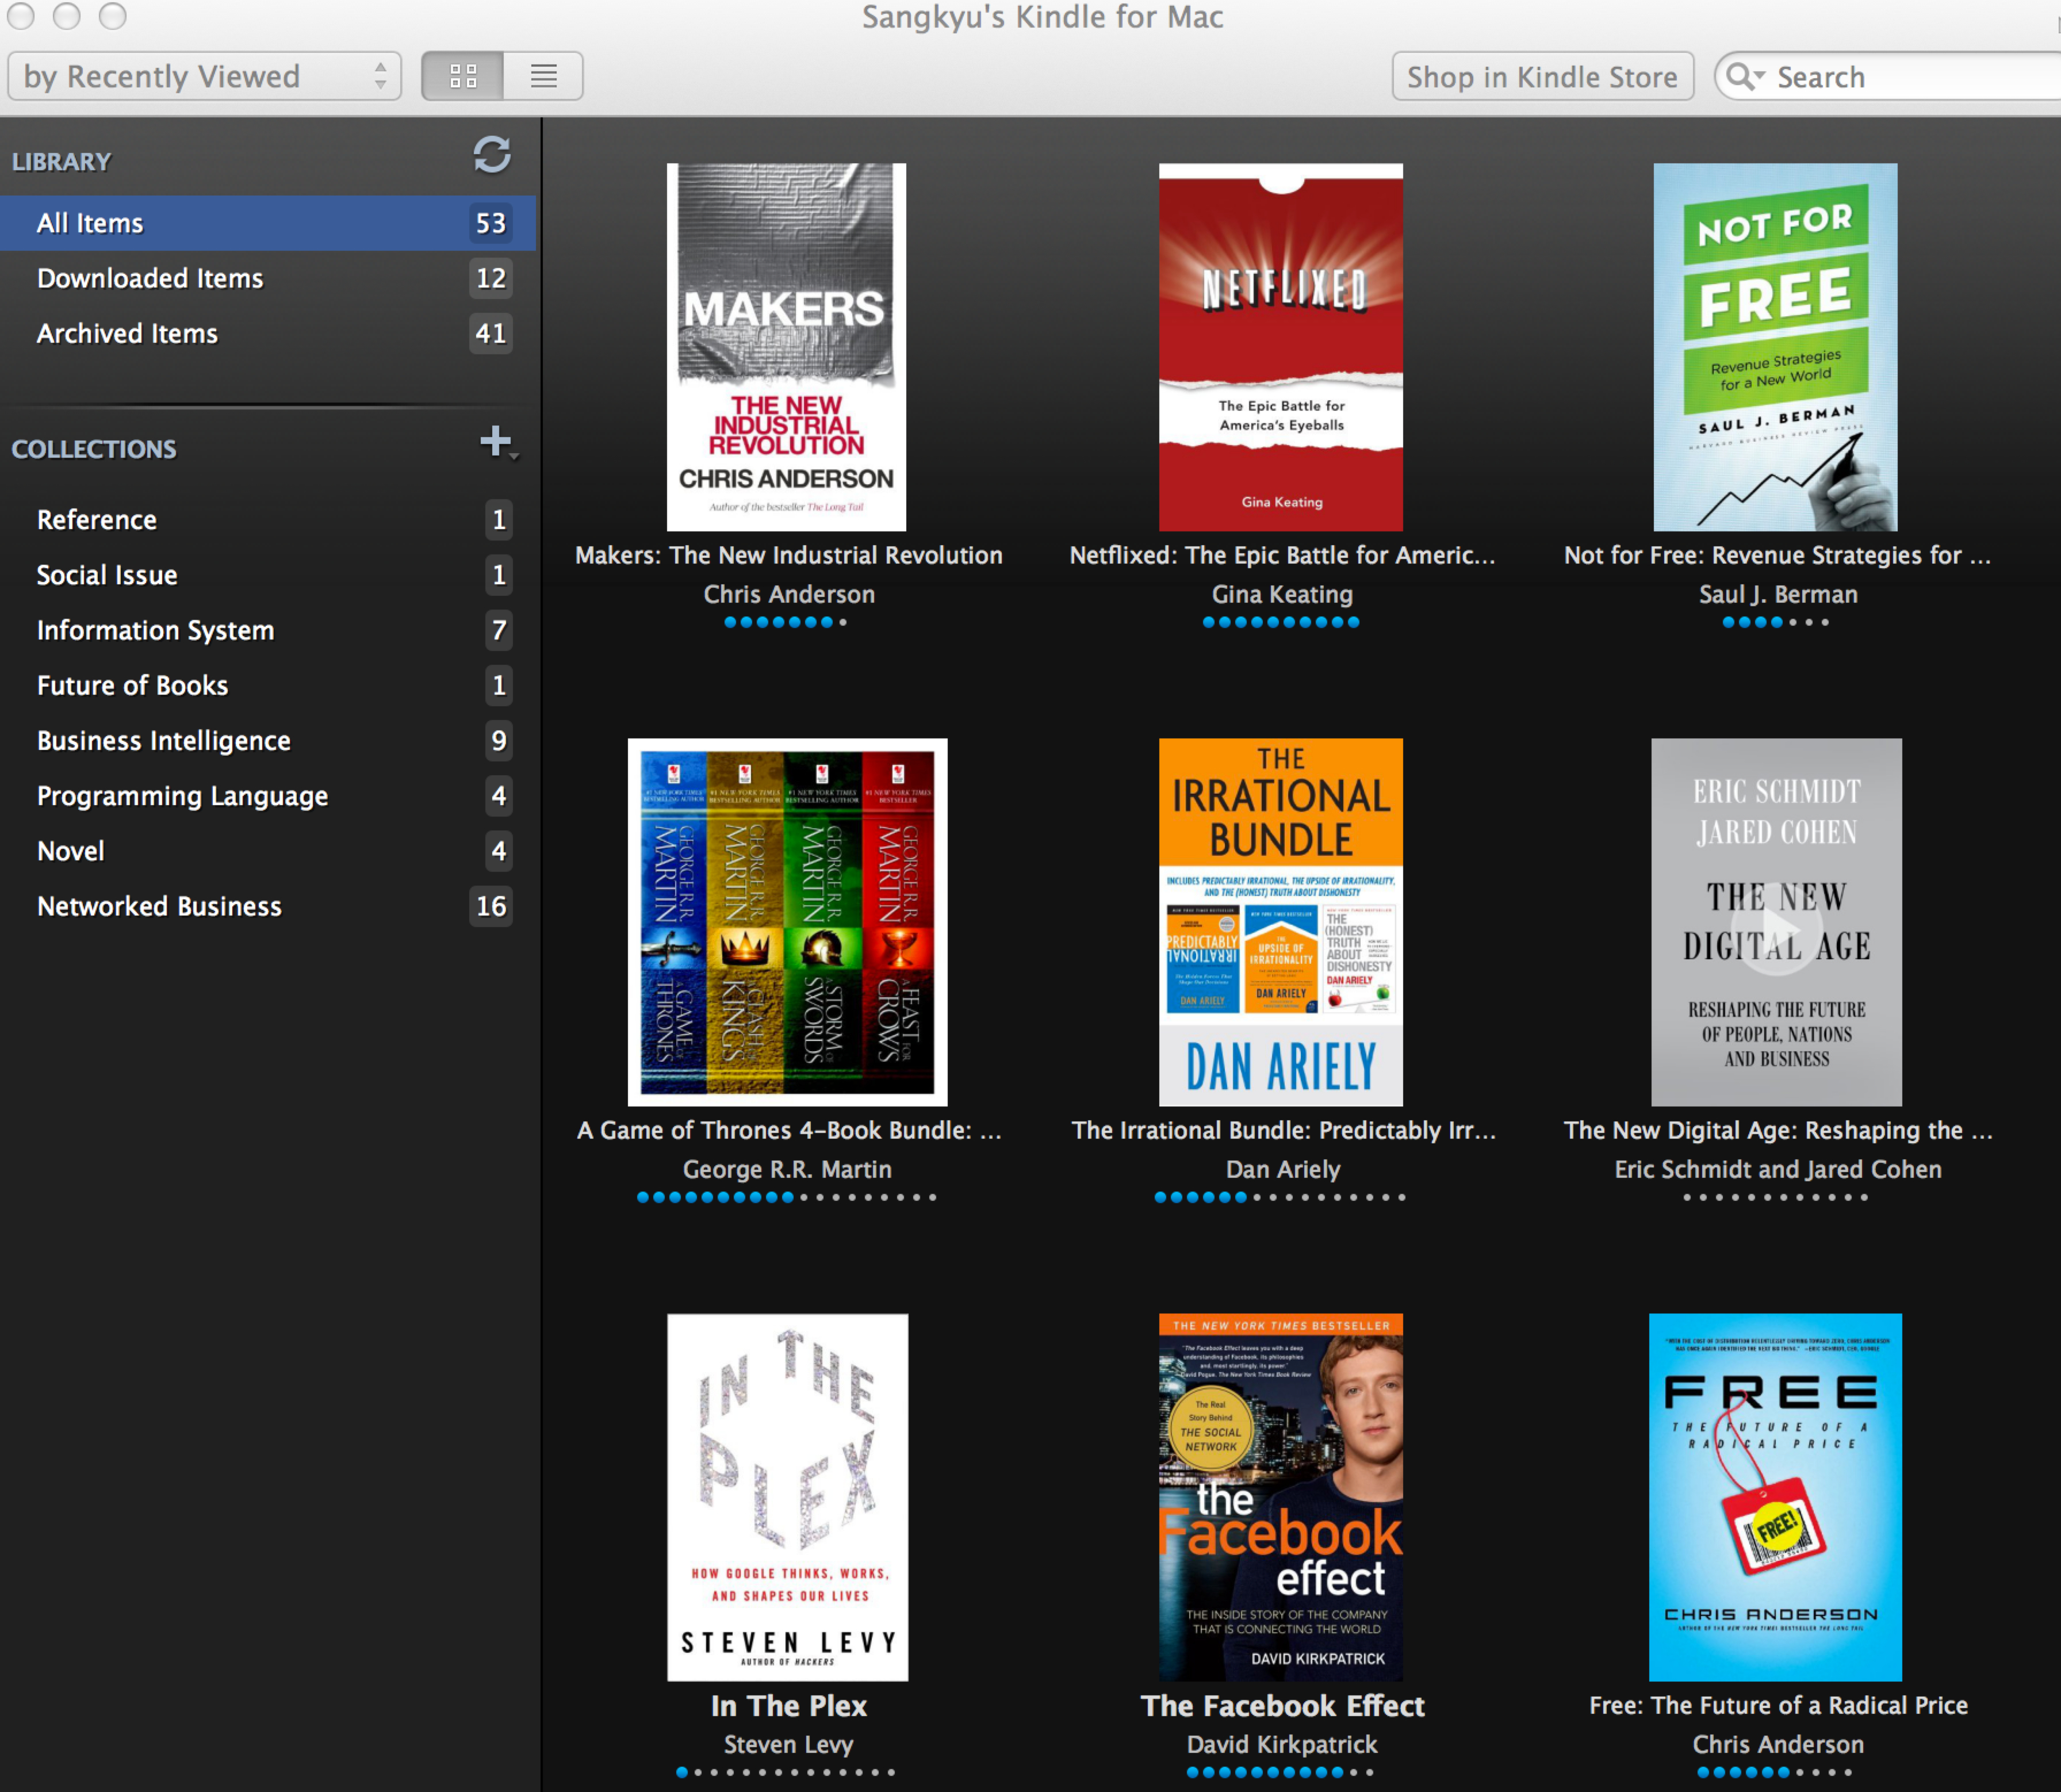Open the 'by Recently Viewed' sort dropdown
Viewport: 2061px width, 1792px height.
pyautogui.click(x=204, y=76)
